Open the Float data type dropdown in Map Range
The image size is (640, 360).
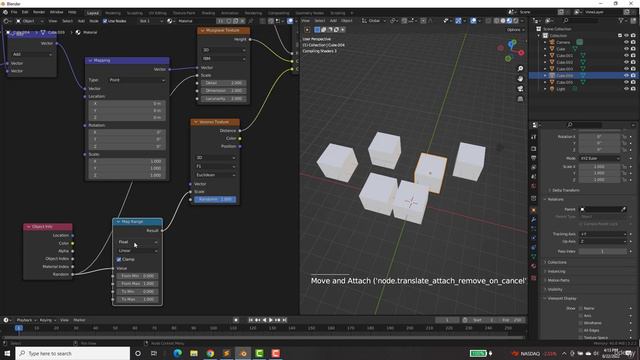(138, 242)
